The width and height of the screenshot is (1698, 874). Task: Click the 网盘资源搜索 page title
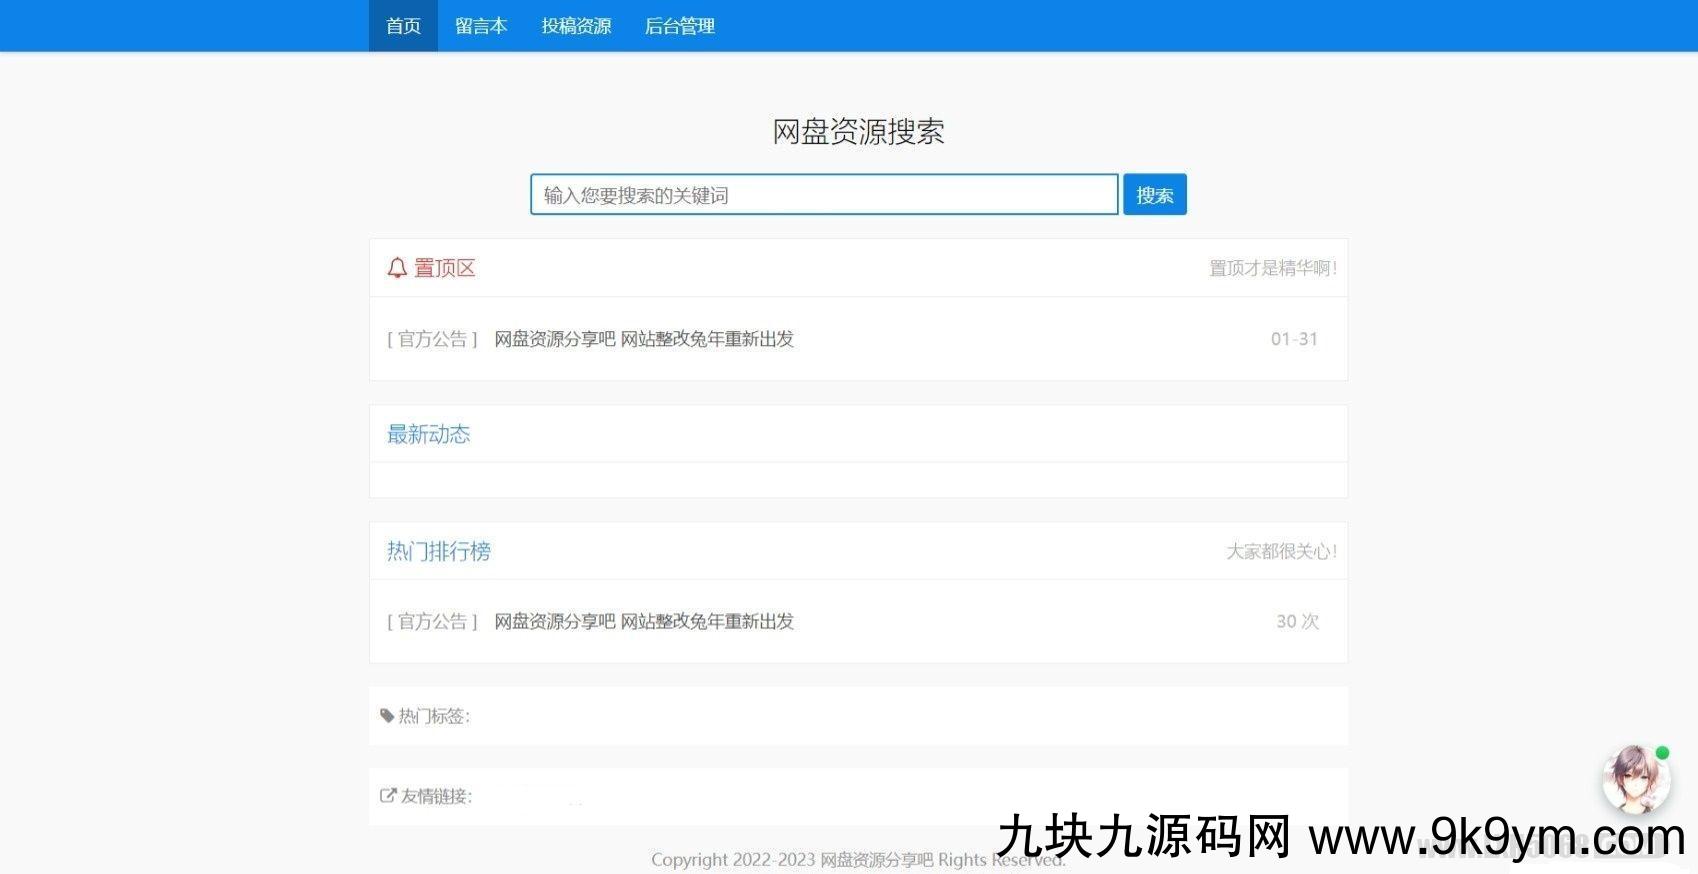(x=858, y=131)
